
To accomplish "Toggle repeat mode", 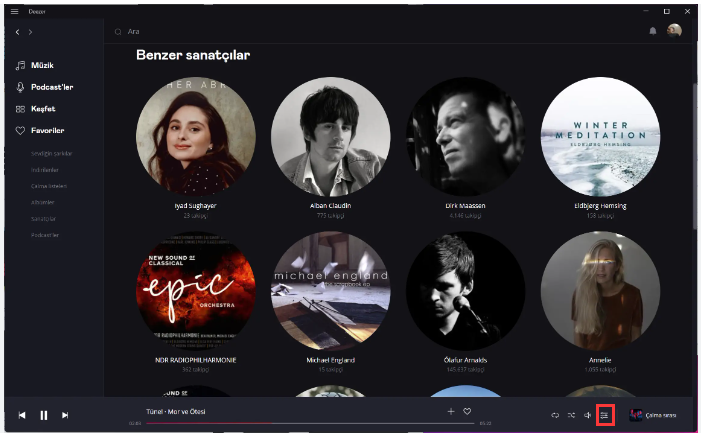I will (555, 415).
